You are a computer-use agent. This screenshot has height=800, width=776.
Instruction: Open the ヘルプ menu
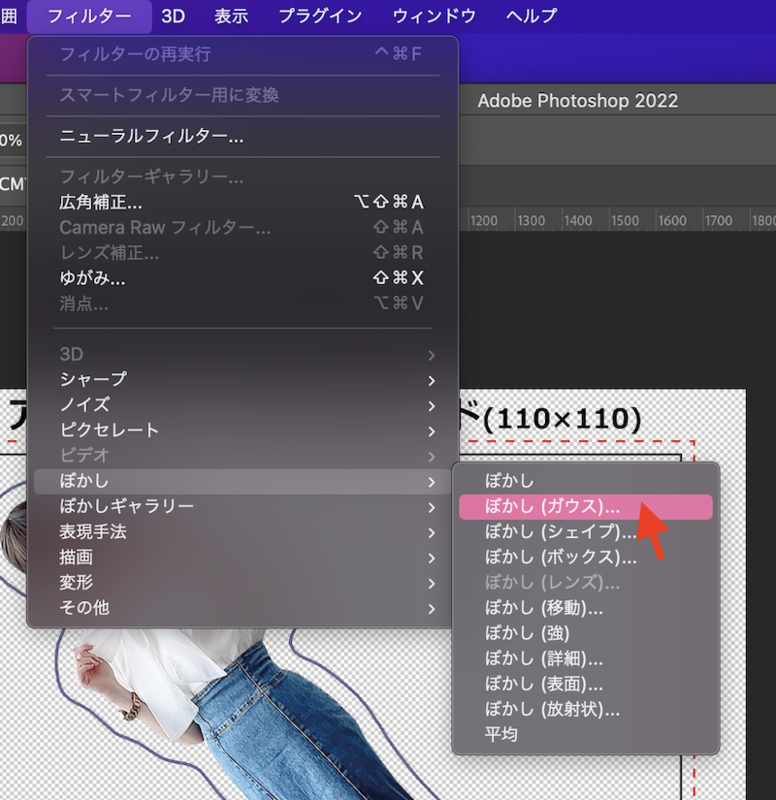[532, 16]
